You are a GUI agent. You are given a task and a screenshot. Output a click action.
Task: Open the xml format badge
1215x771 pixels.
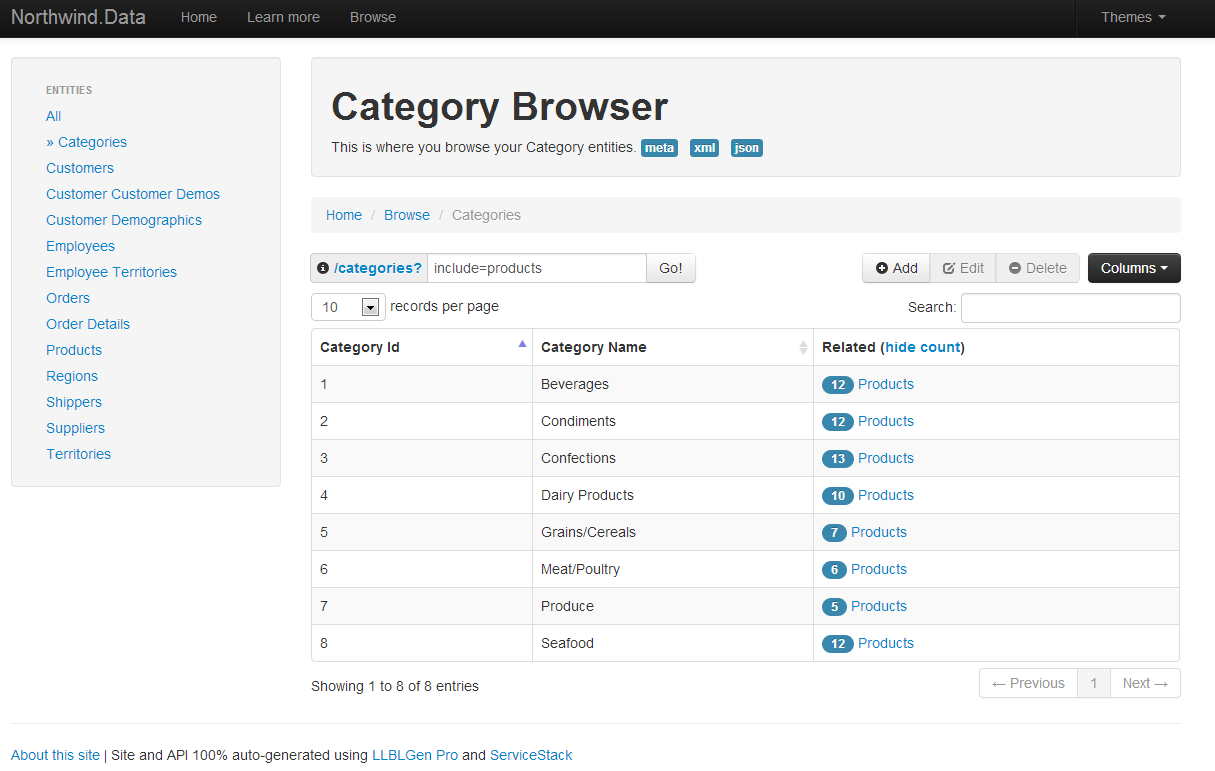pos(704,148)
